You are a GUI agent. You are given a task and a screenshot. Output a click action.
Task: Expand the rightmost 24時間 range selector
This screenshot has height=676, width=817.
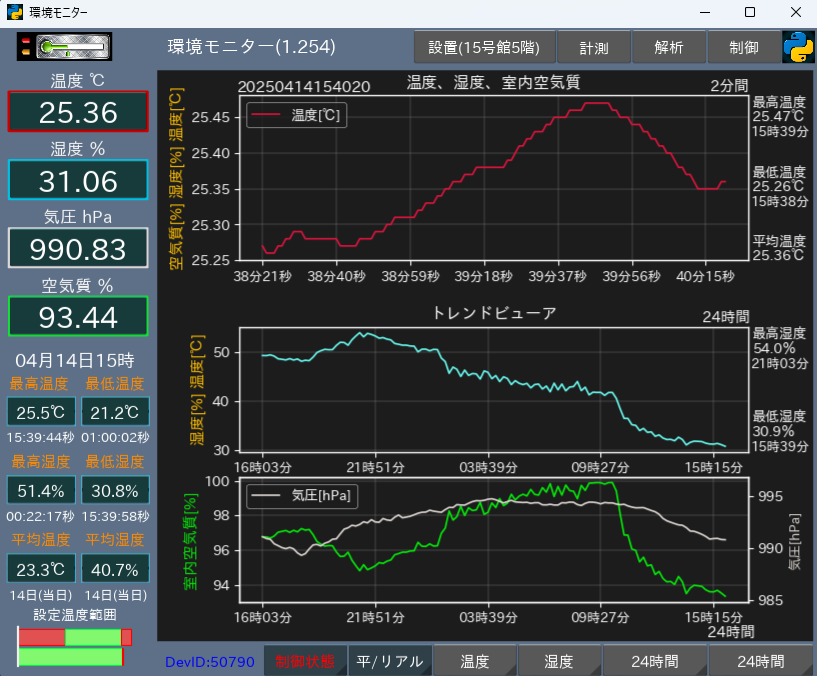point(761,661)
